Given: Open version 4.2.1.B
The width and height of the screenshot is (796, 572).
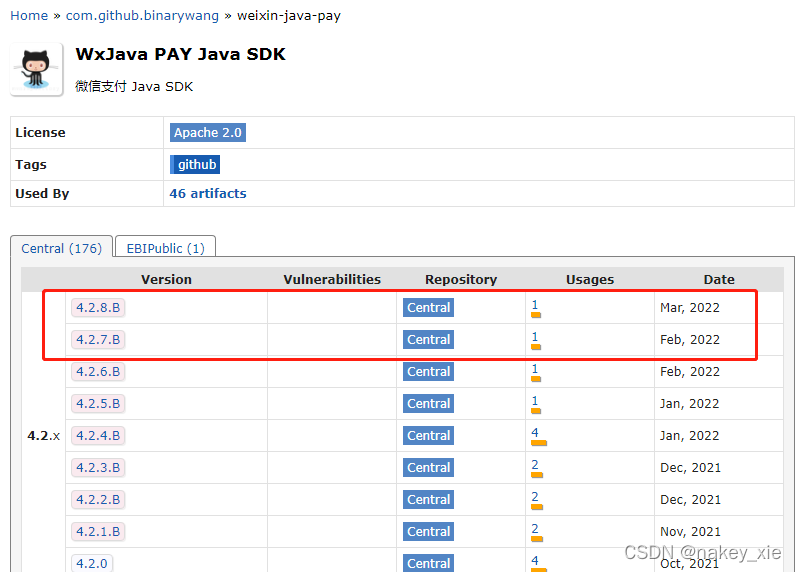Looking at the screenshot, I should click(98, 531).
